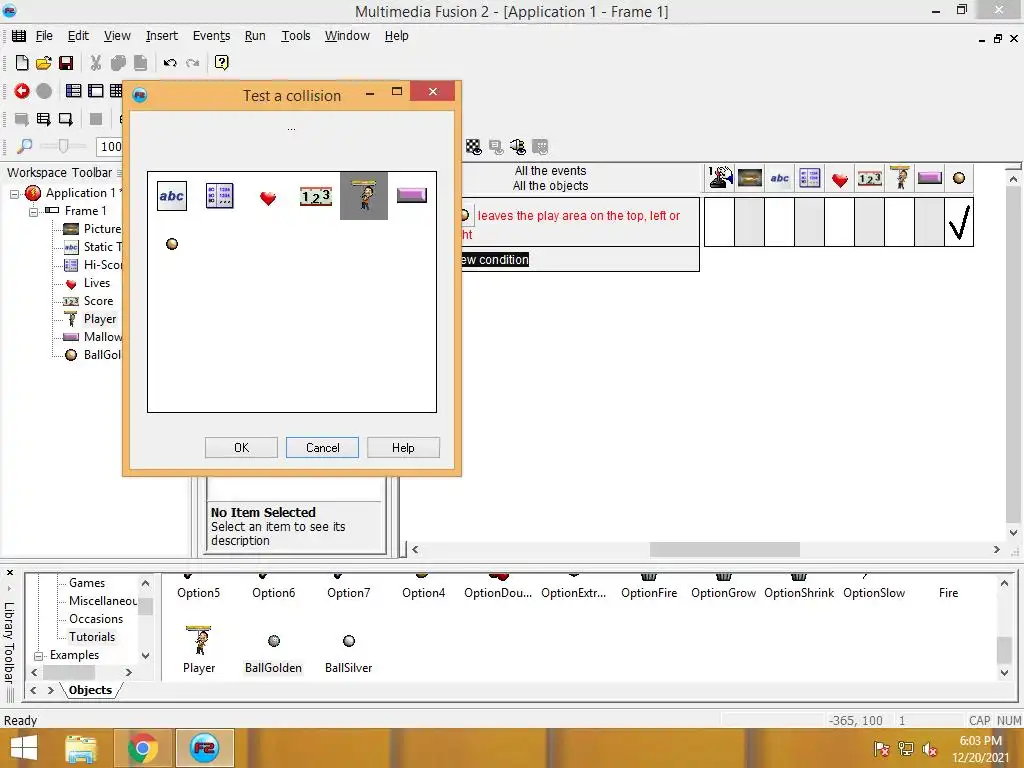Collapse the Application 1 tree node
This screenshot has width=1024, height=768.
point(14,194)
